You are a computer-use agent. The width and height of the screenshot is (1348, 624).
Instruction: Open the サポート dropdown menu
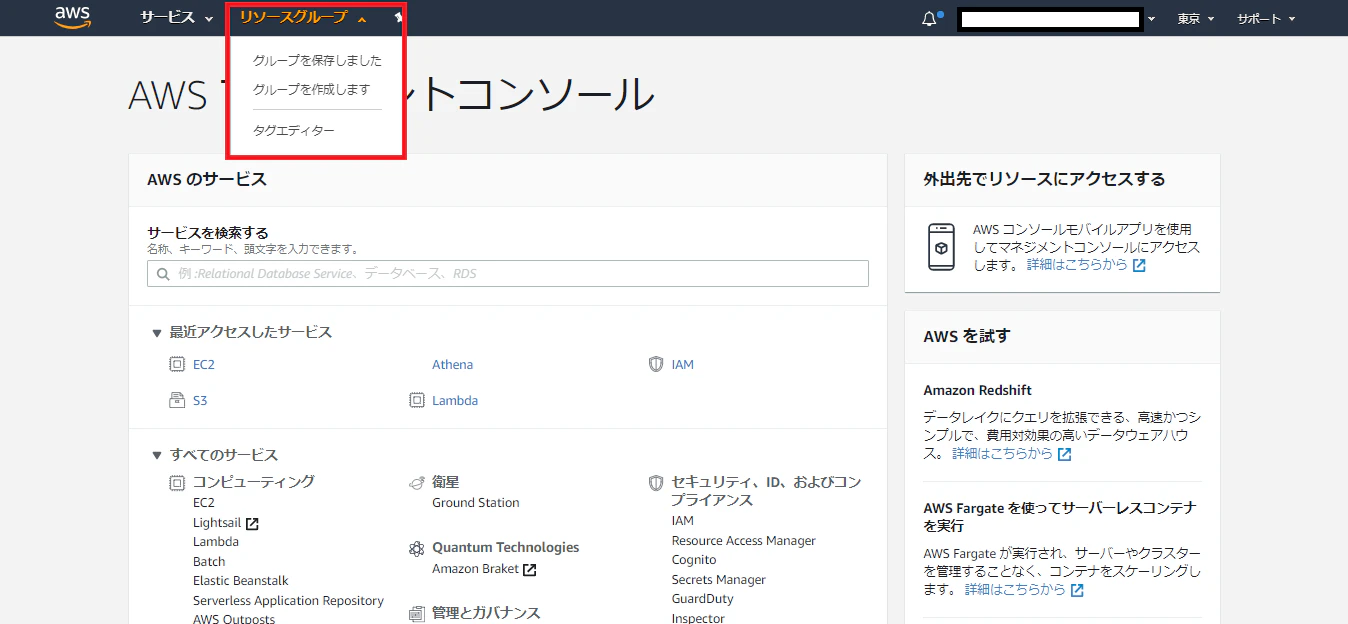[x=1266, y=18]
